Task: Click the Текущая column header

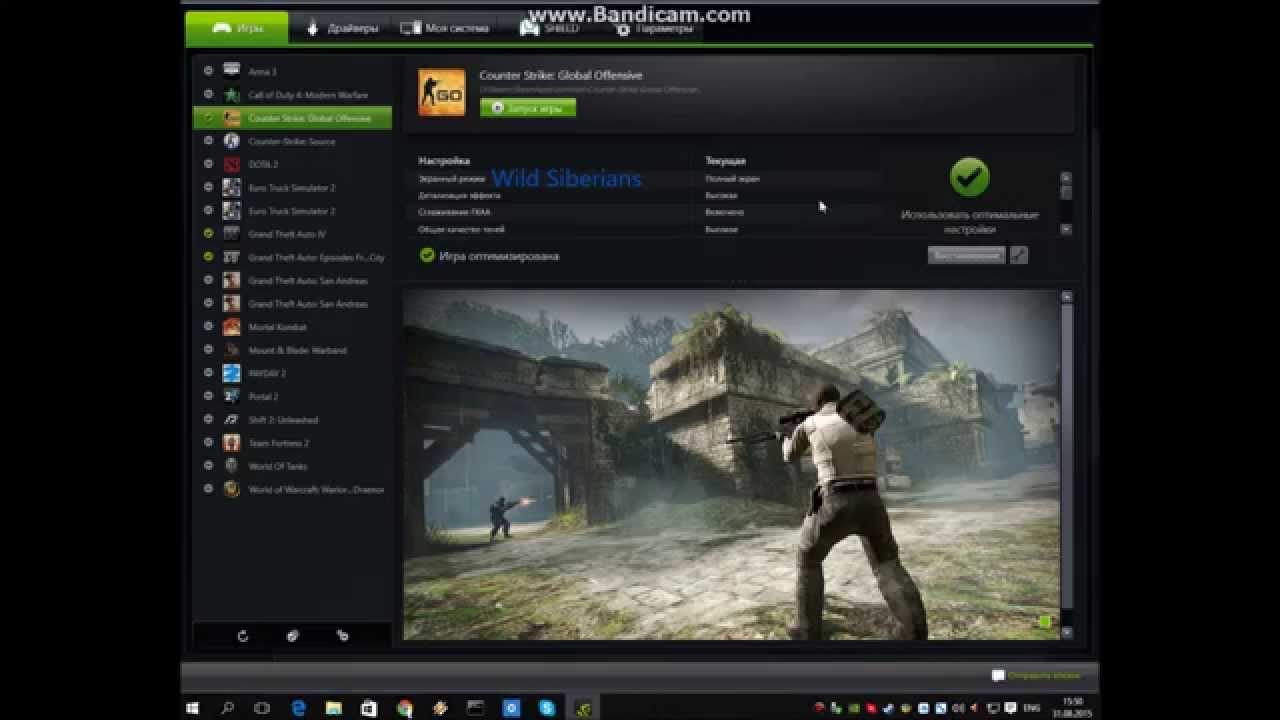Action: pyautogui.click(x=725, y=161)
